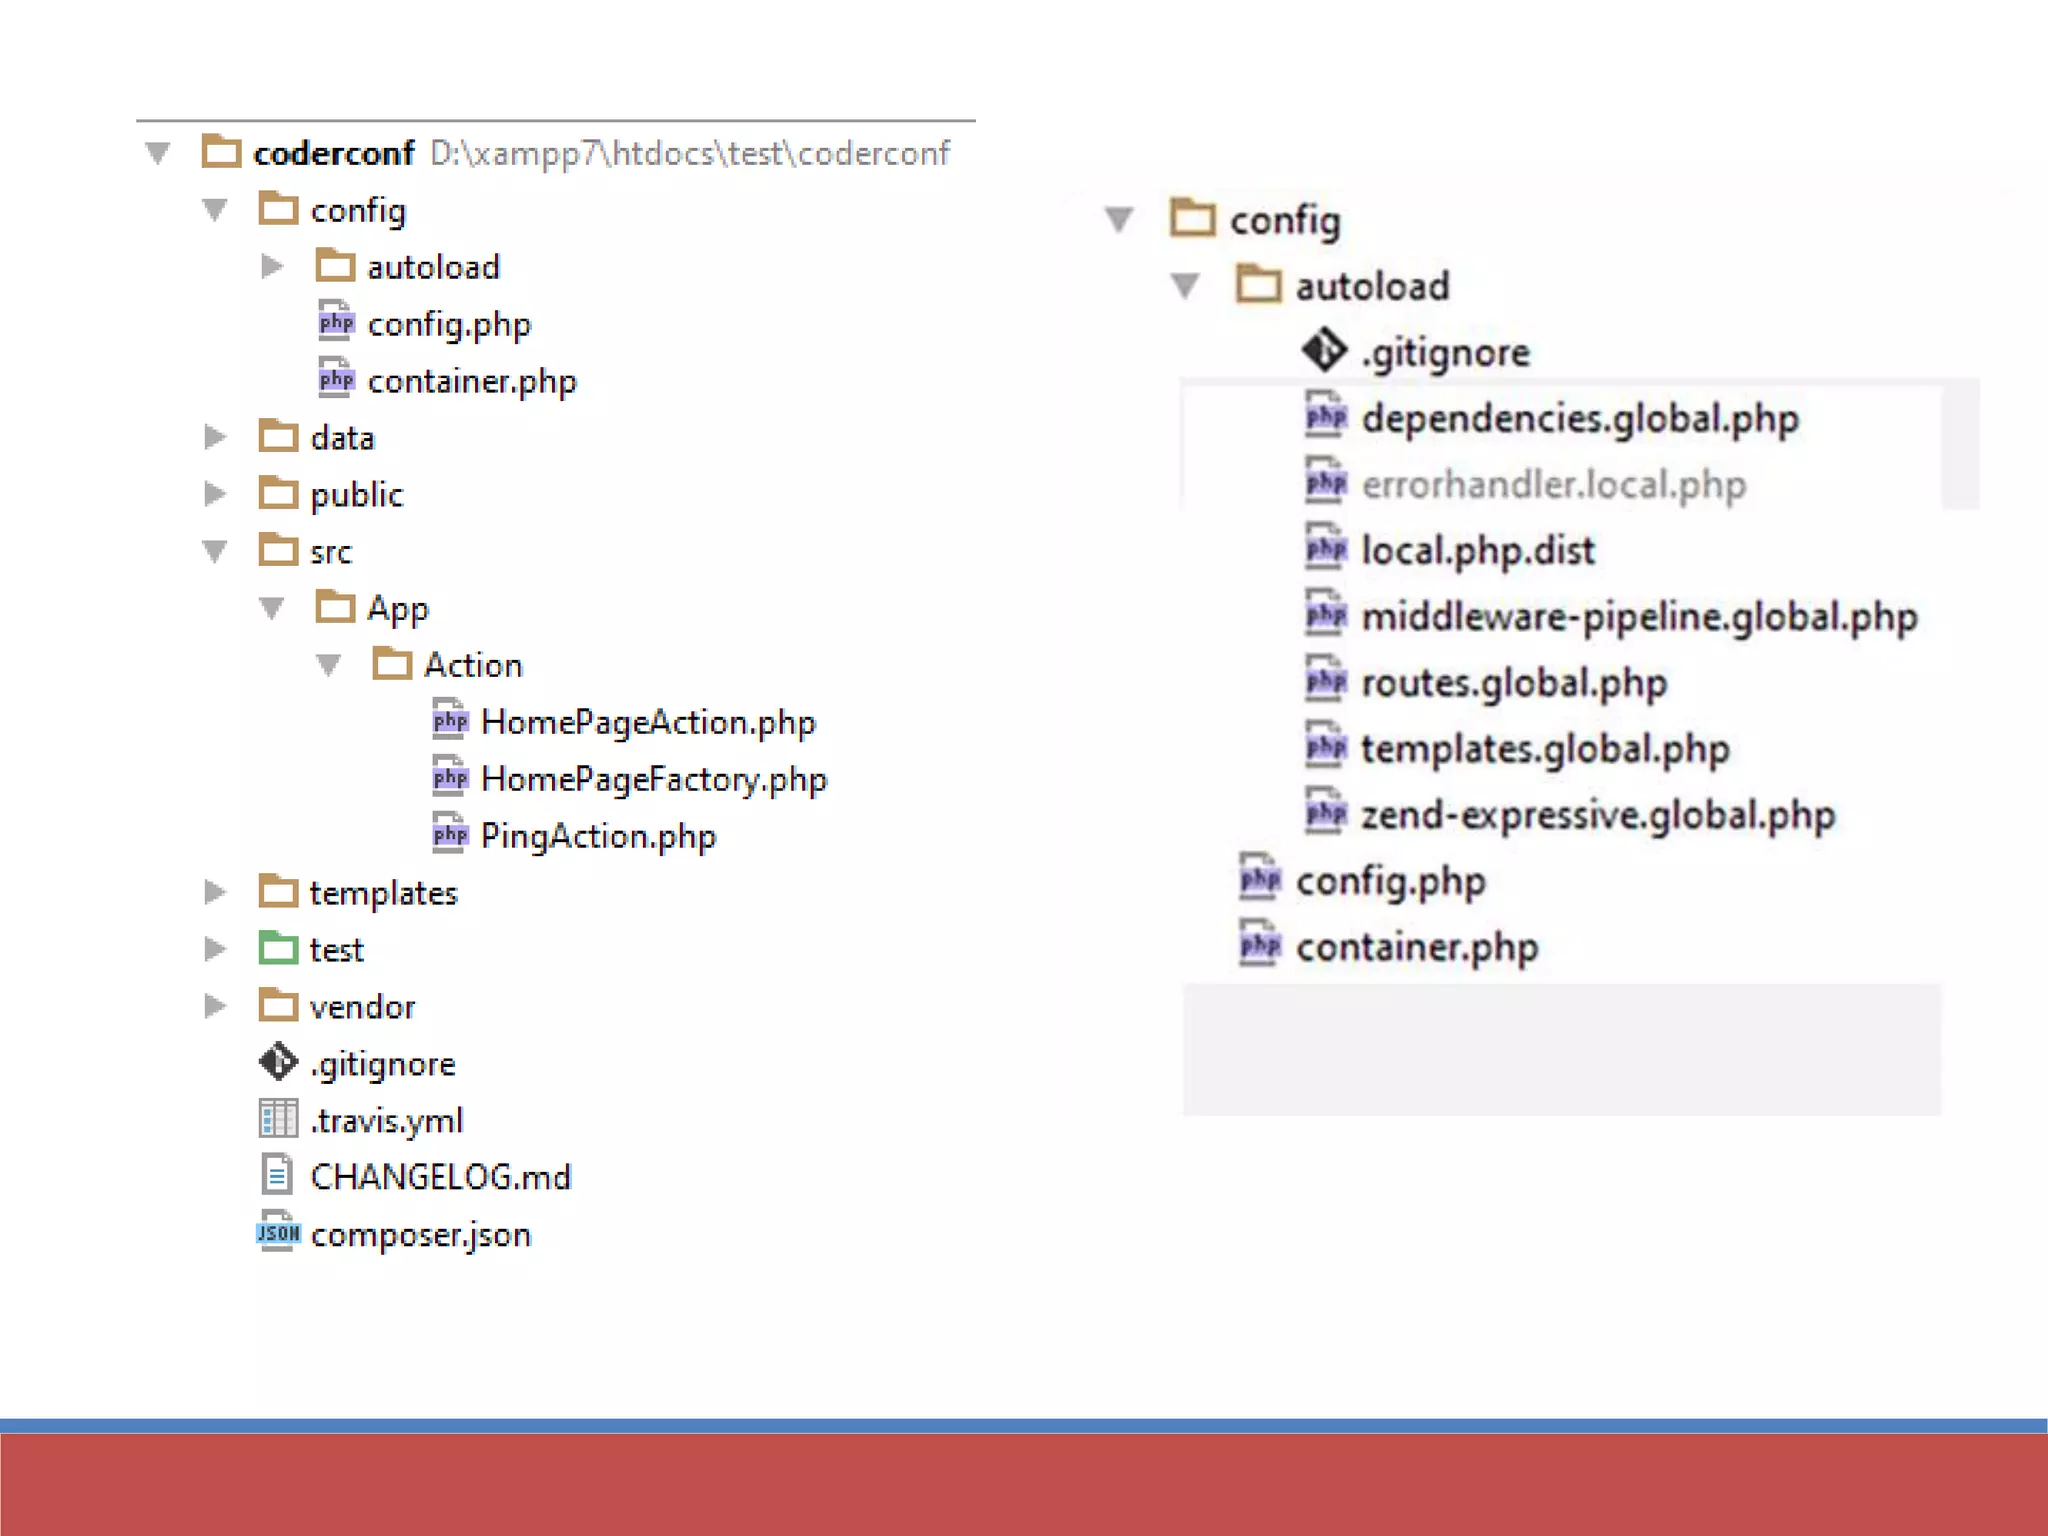This screenshot has height=1536, width=2048.
Task: Click git icon of autoload .gitignore
Action: click(1324, 351)
